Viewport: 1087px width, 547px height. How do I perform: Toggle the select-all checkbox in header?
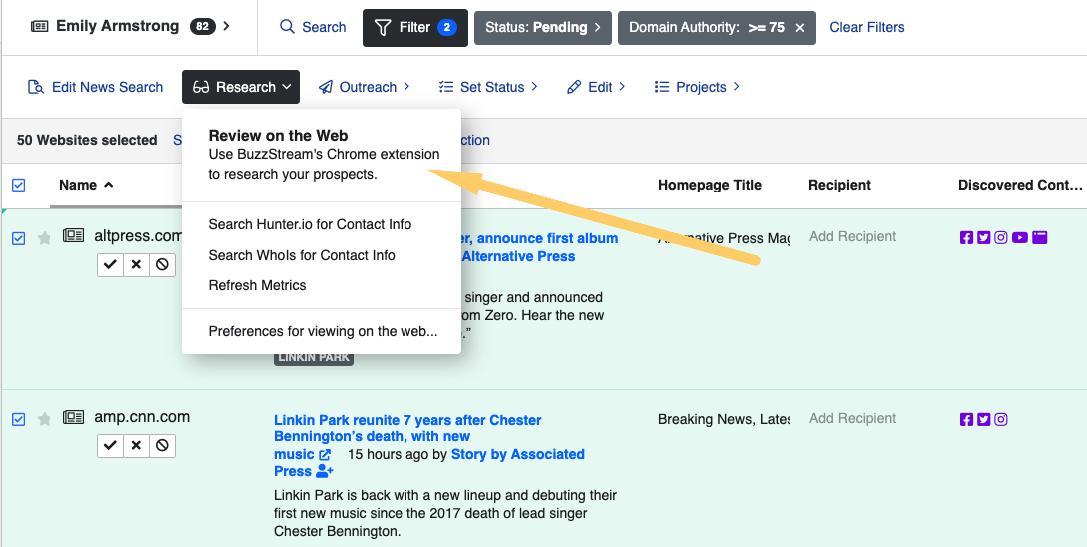[19, 185]
